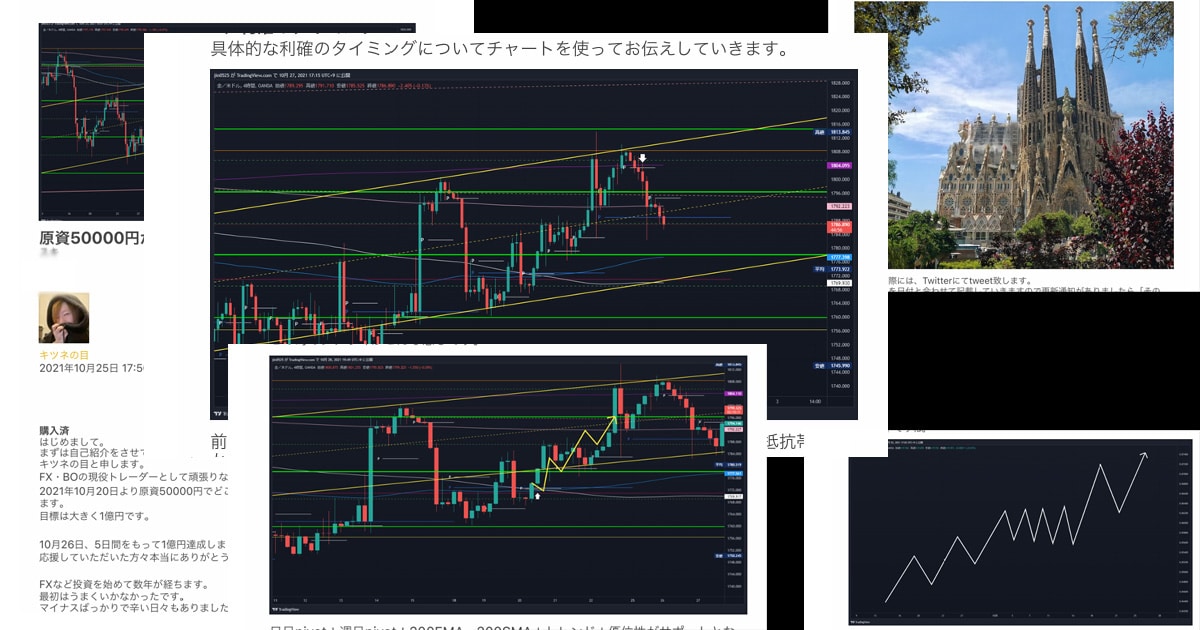Click the white down arrow on the large chart
Screen dimensions: 1200x630
(644, 159)
